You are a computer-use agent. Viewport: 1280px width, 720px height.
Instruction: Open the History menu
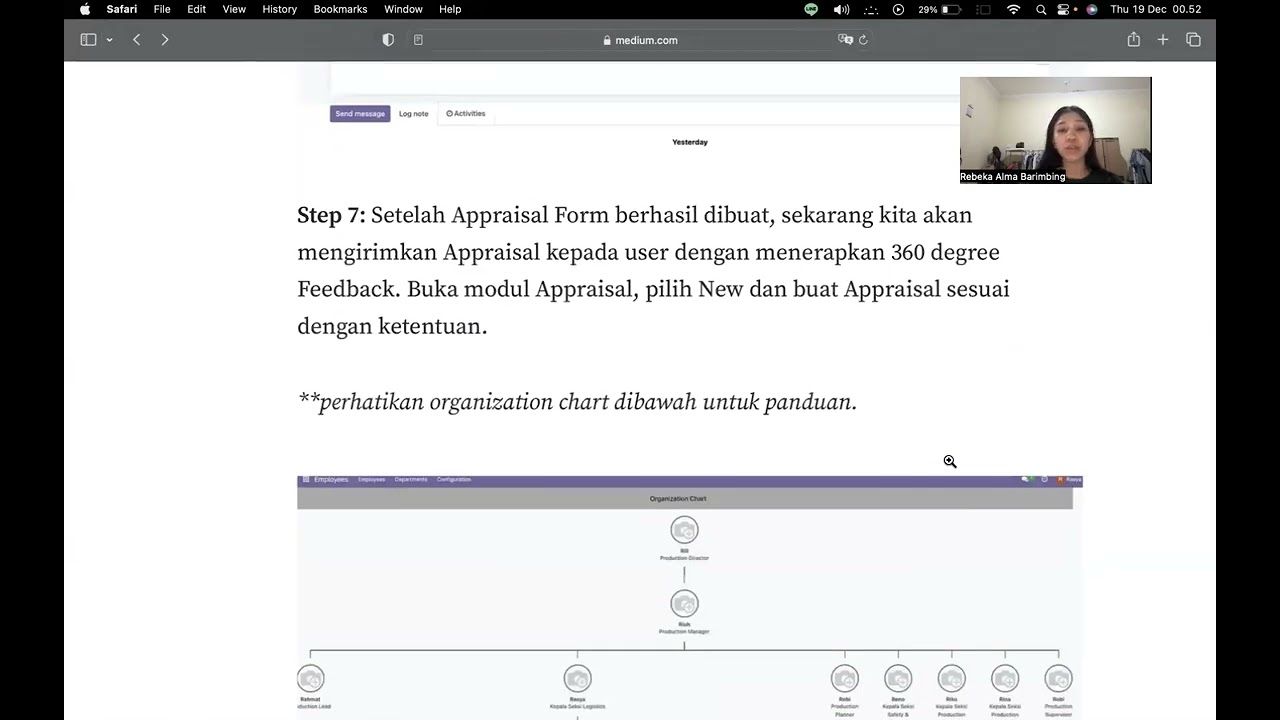pyautogui.click(x=279, y=9)
